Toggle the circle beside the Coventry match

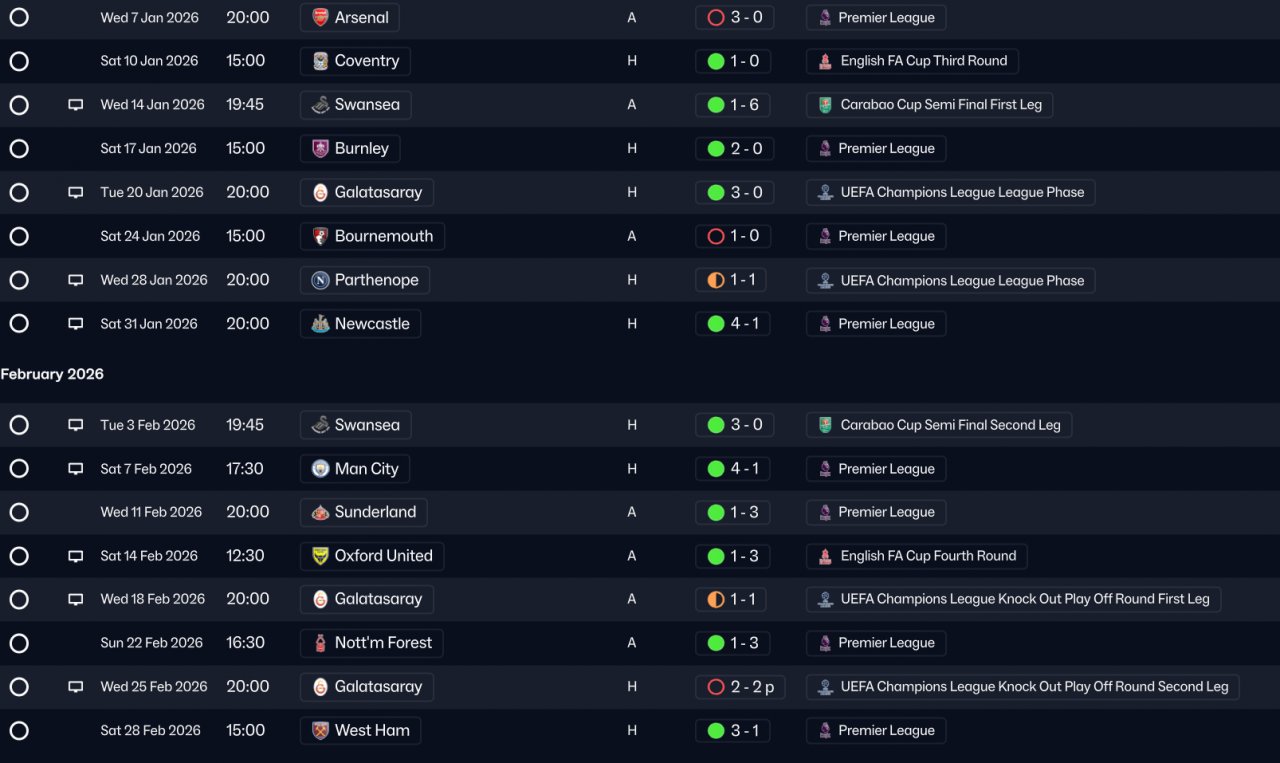click(19, 61)
